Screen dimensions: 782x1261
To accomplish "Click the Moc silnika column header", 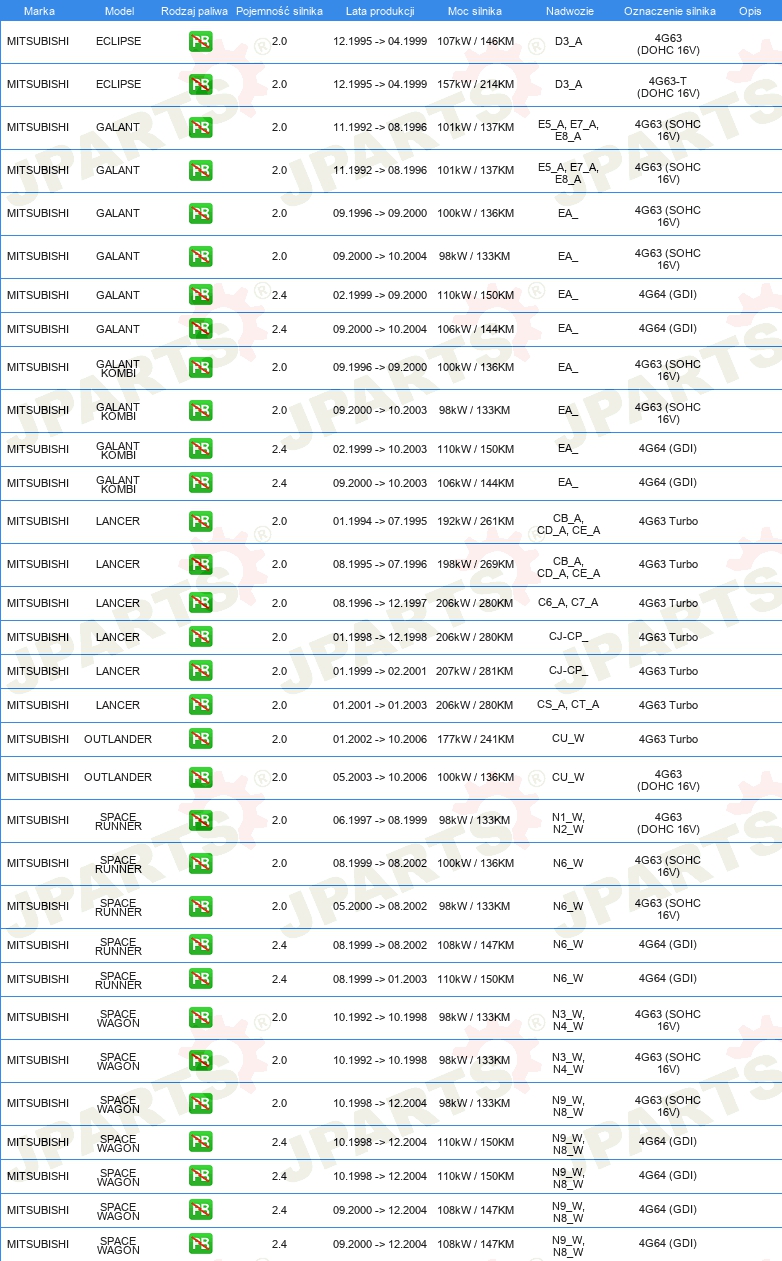I will tap(475, 11).
